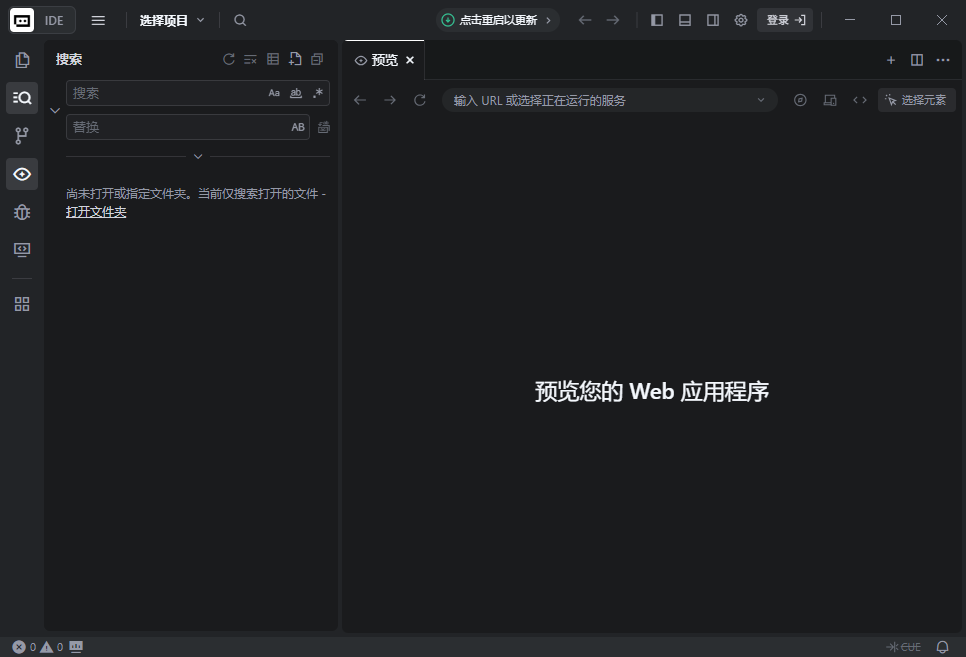Collapse all search results icon
This screenshot has width=966, height=657.
(x=317, y=59)
